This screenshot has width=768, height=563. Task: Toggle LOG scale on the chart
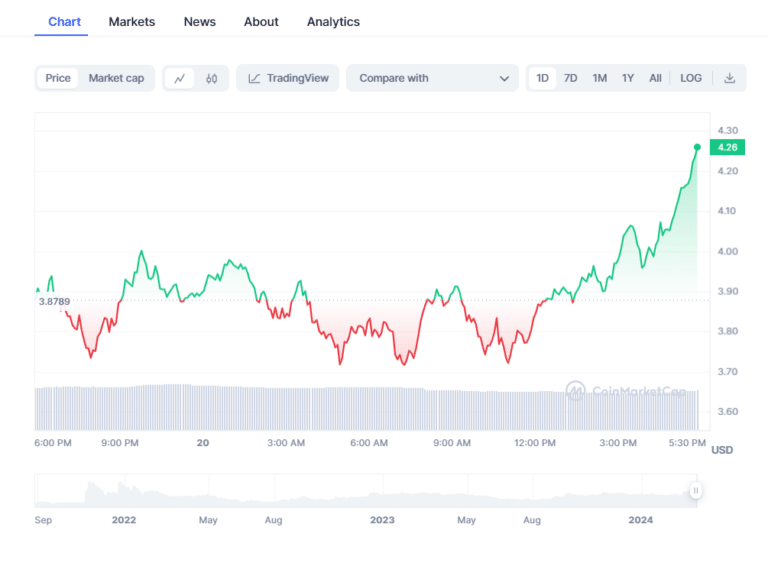point(691,78)
